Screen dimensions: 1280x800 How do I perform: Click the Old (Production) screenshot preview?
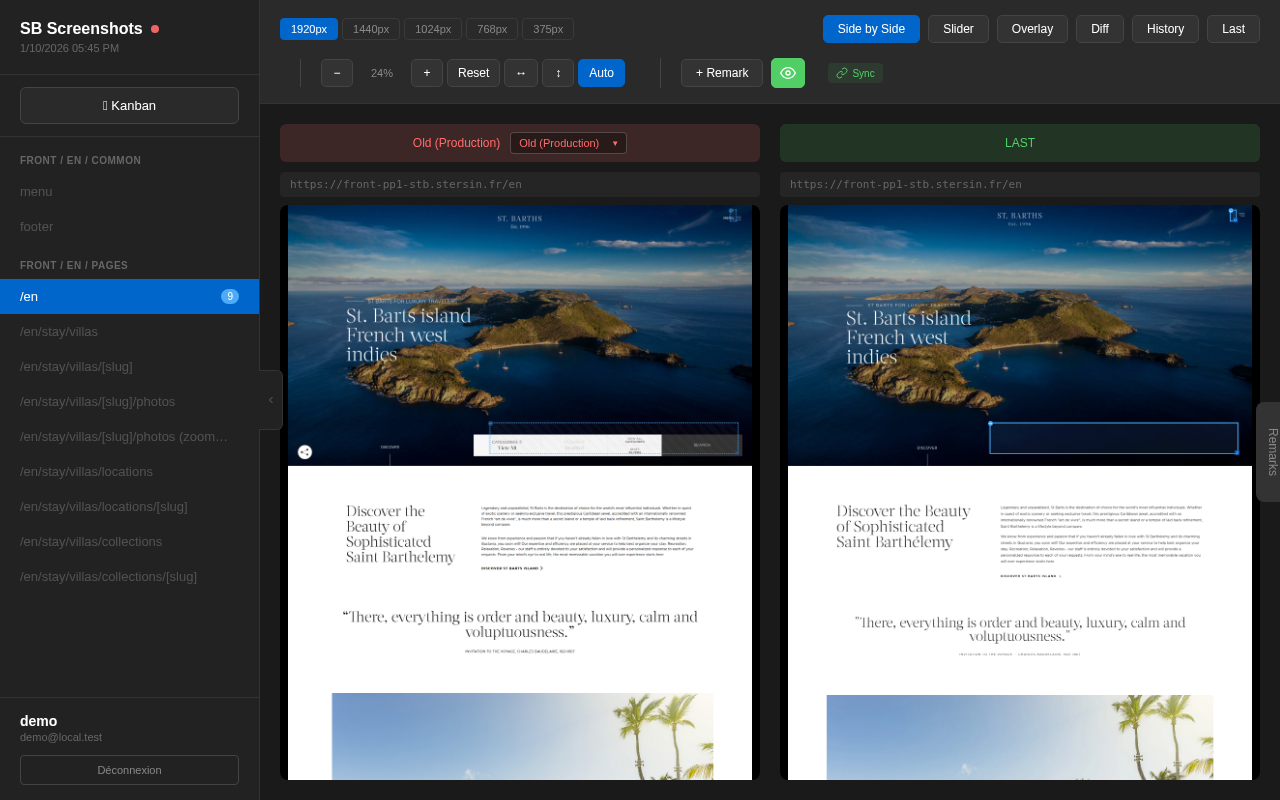click(520, 493)
